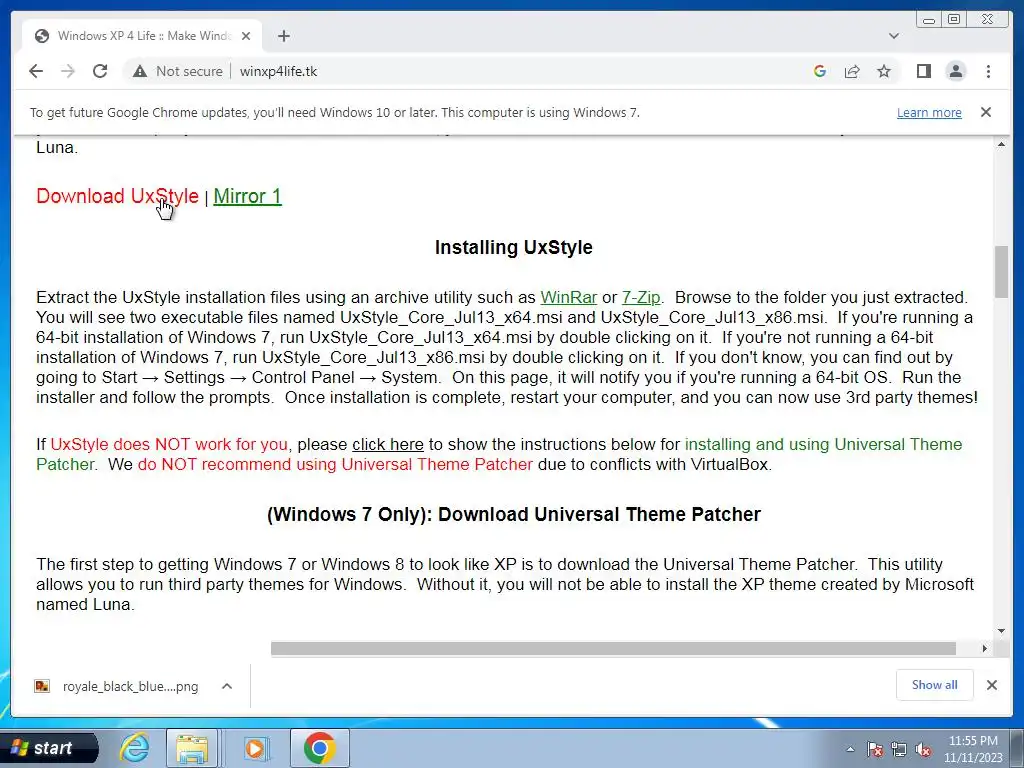Select the Windows XP 4 Life tab
1024x768 pixels.
click(142, 36)
